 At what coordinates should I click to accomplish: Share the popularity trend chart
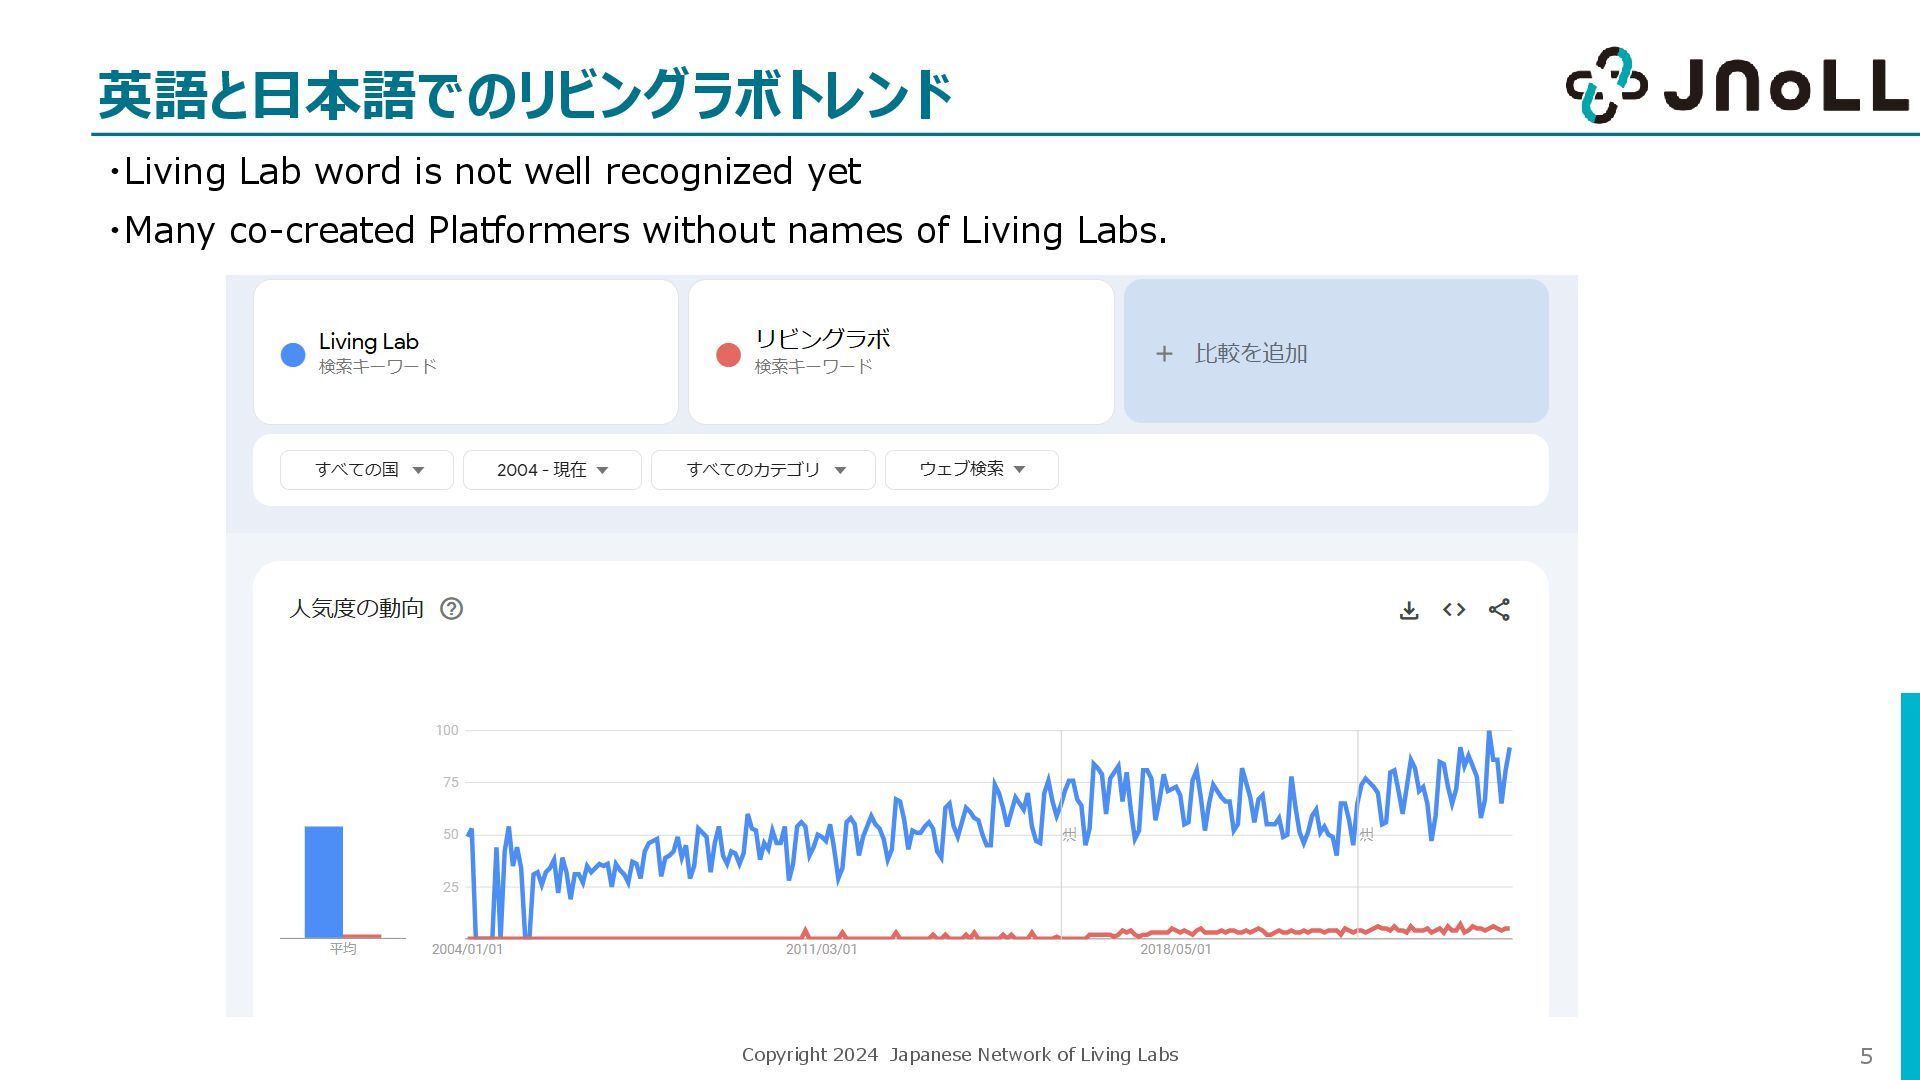tap(1499, 610)
